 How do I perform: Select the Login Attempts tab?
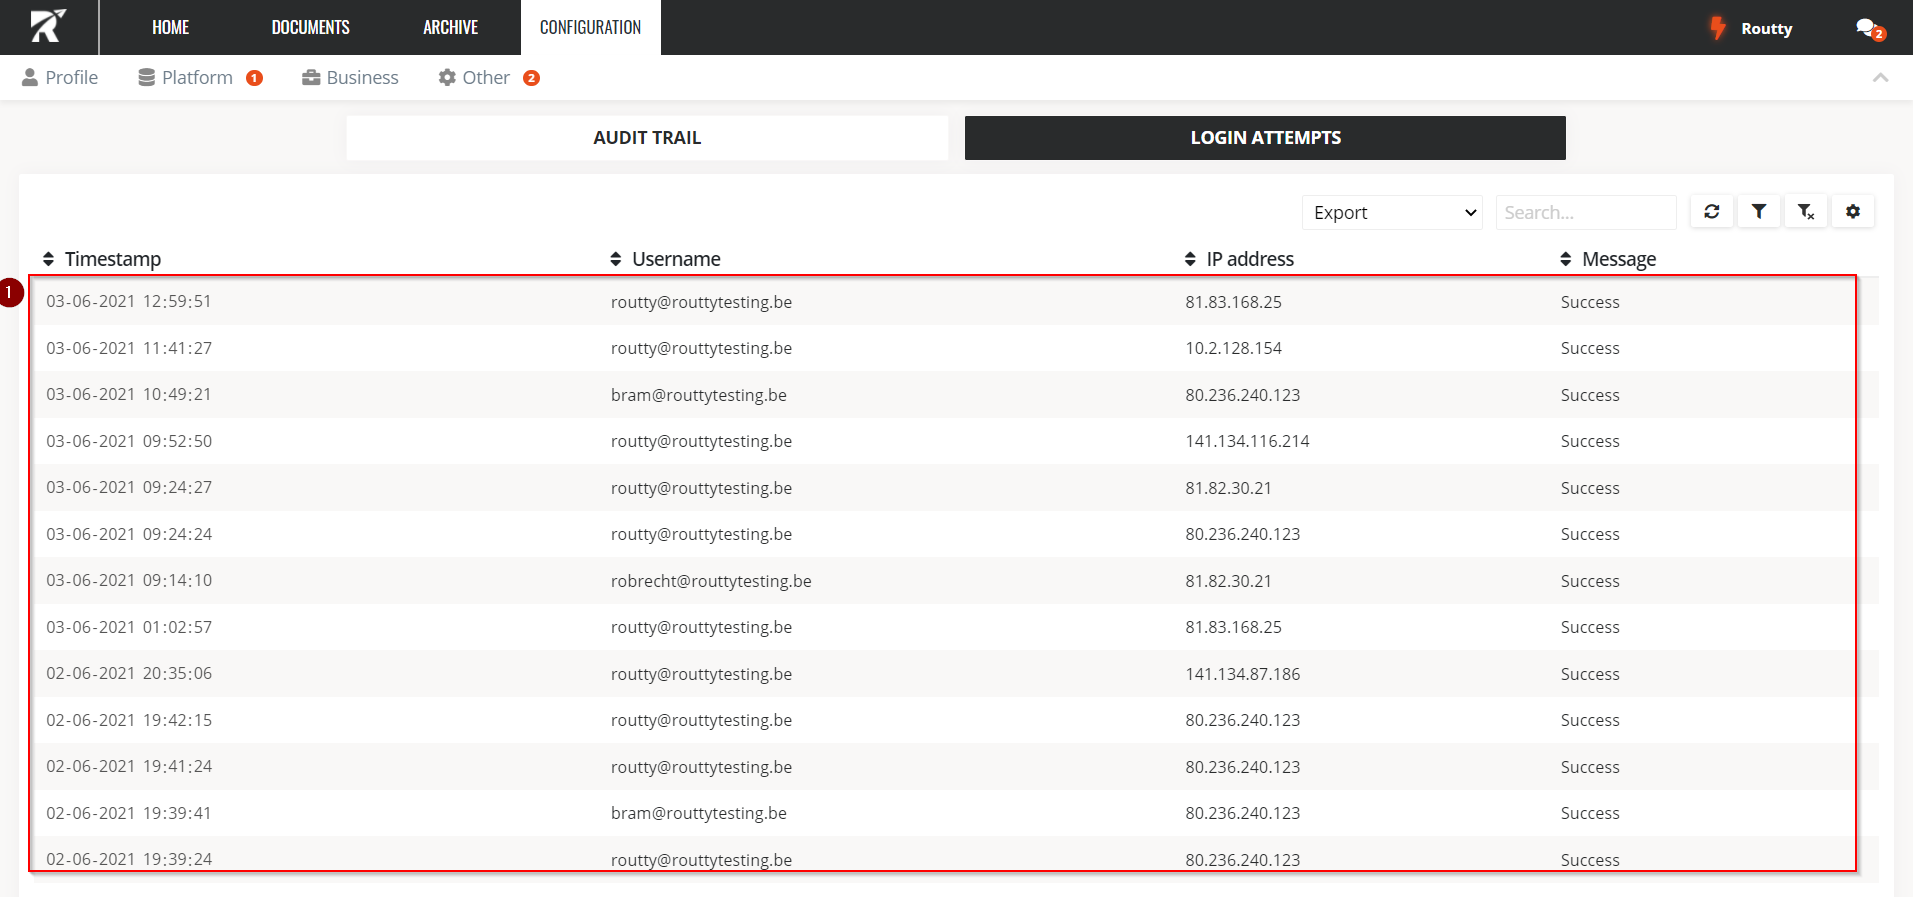click(1265, 138)
